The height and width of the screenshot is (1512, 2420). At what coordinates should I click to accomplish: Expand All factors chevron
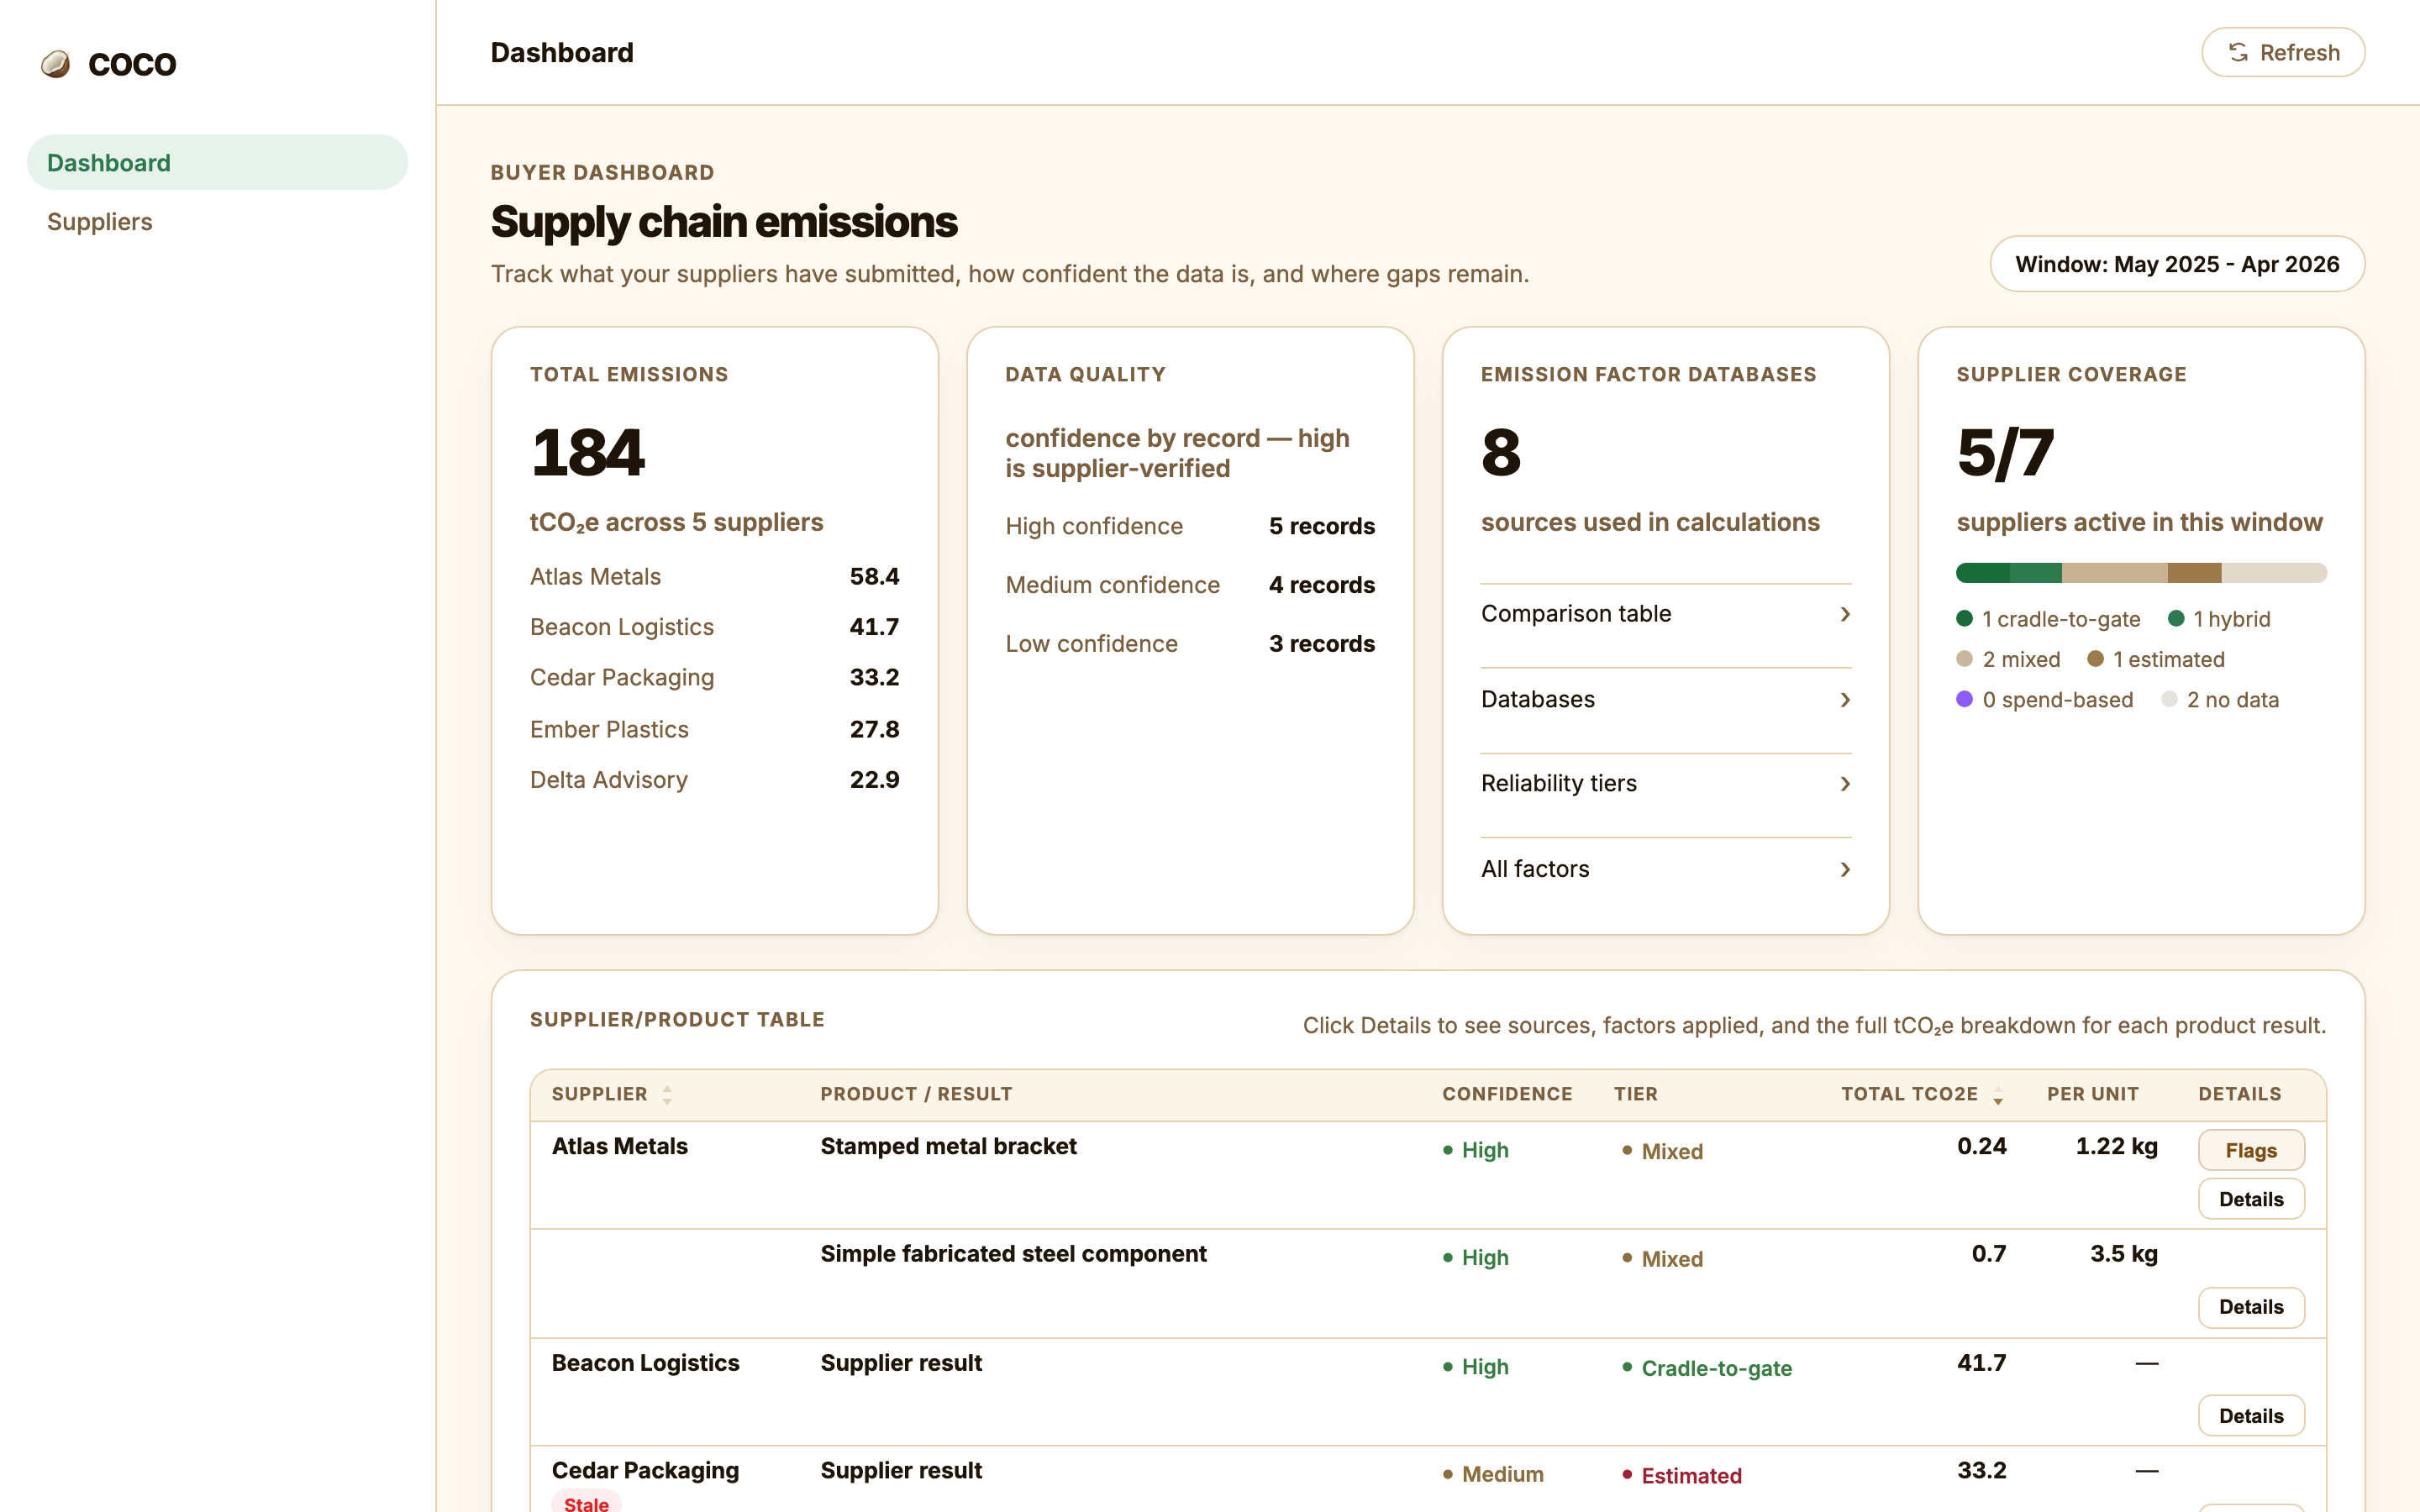[1845, 869]
